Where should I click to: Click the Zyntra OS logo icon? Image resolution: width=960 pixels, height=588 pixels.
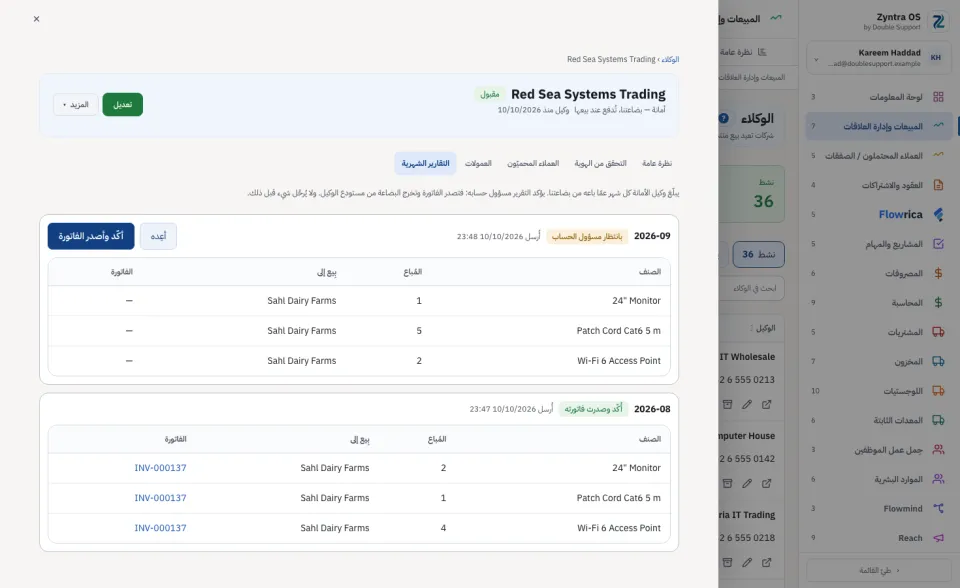pos(938,21)
